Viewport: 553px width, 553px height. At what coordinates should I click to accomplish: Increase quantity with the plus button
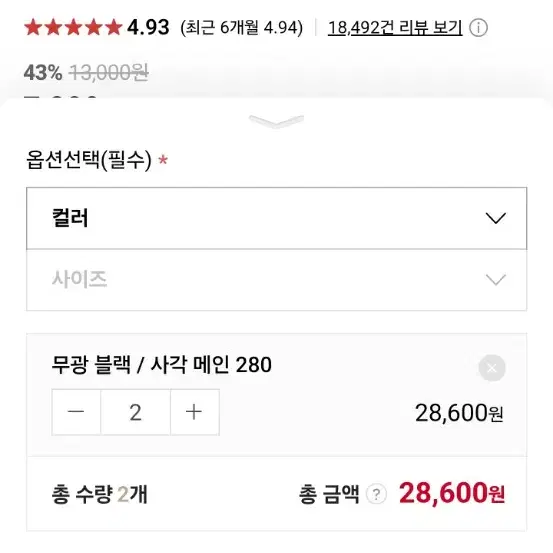[x=194, y=412]
